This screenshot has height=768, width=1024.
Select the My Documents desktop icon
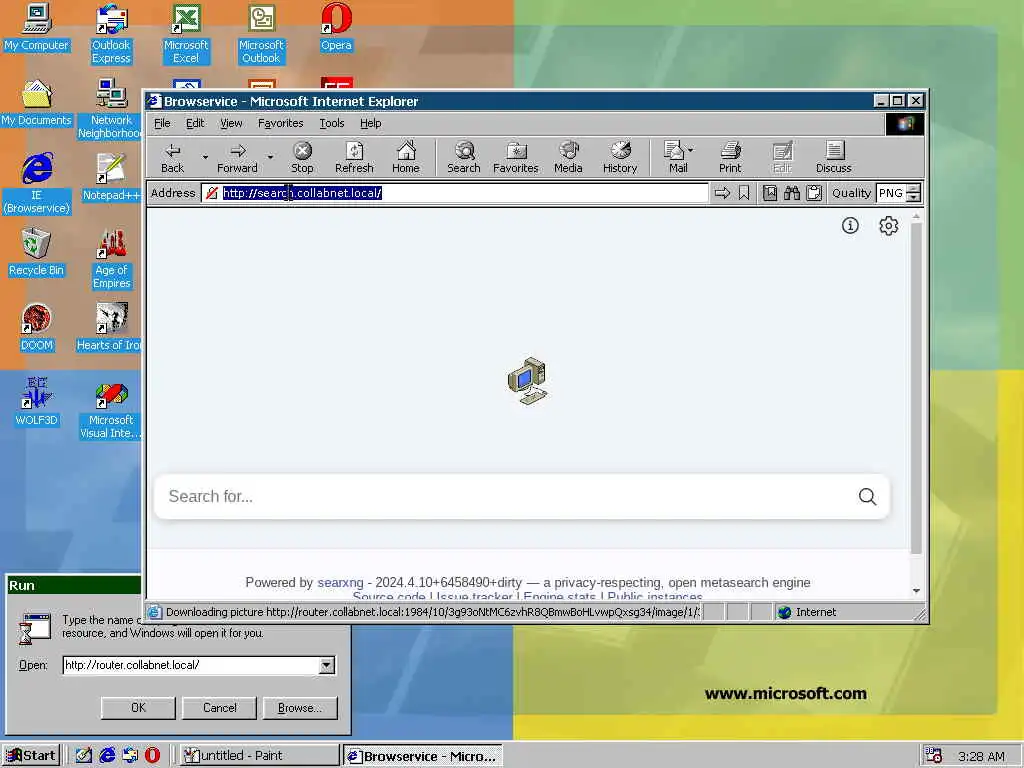tap(37, 103)
